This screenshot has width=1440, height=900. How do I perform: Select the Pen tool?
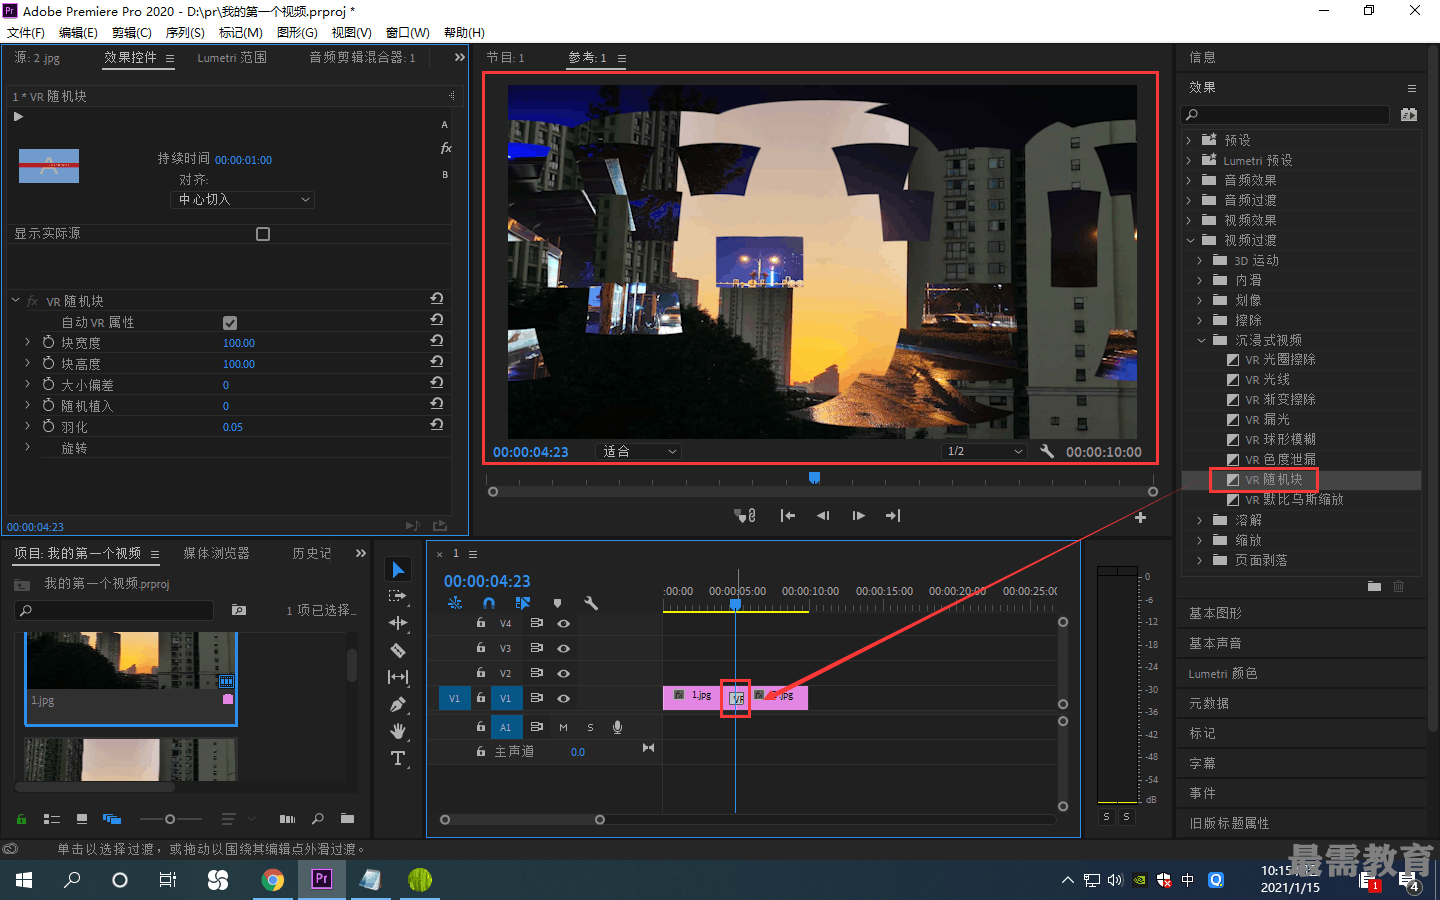(x=398, y=704)
